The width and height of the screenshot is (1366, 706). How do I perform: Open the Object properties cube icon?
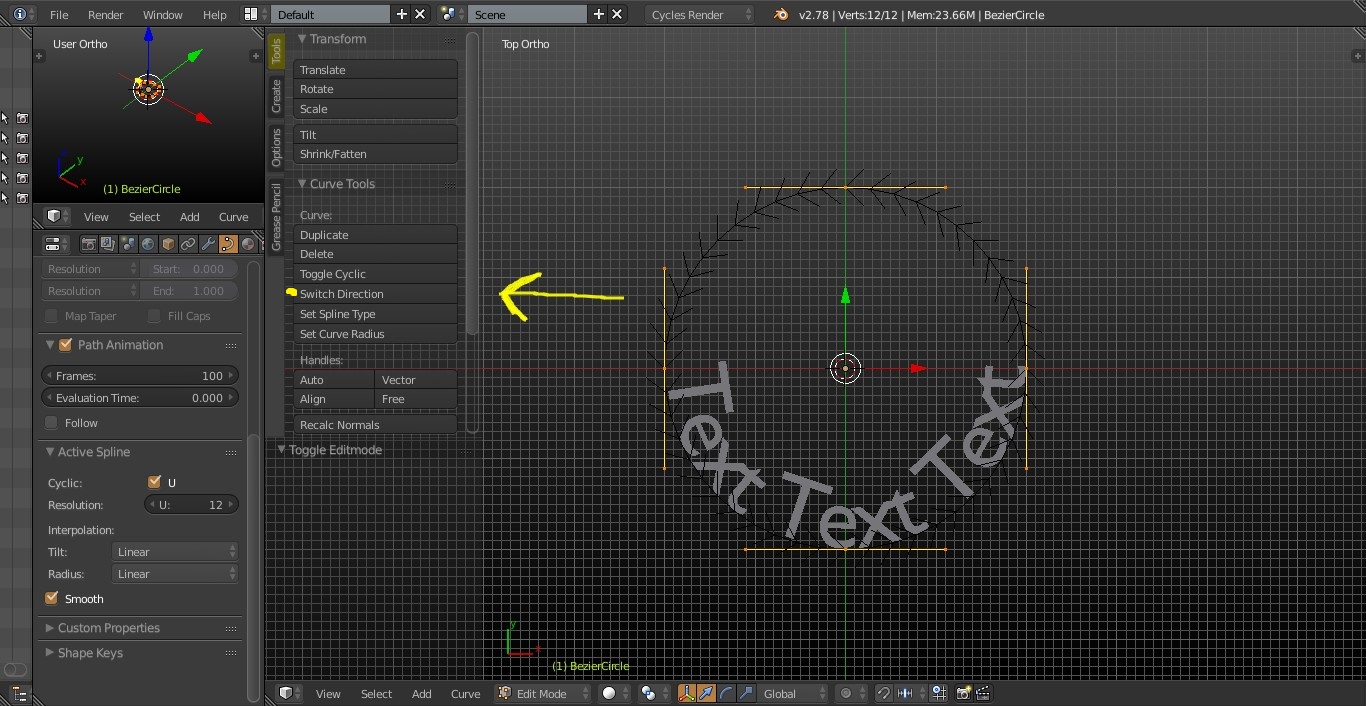[168, 244]
